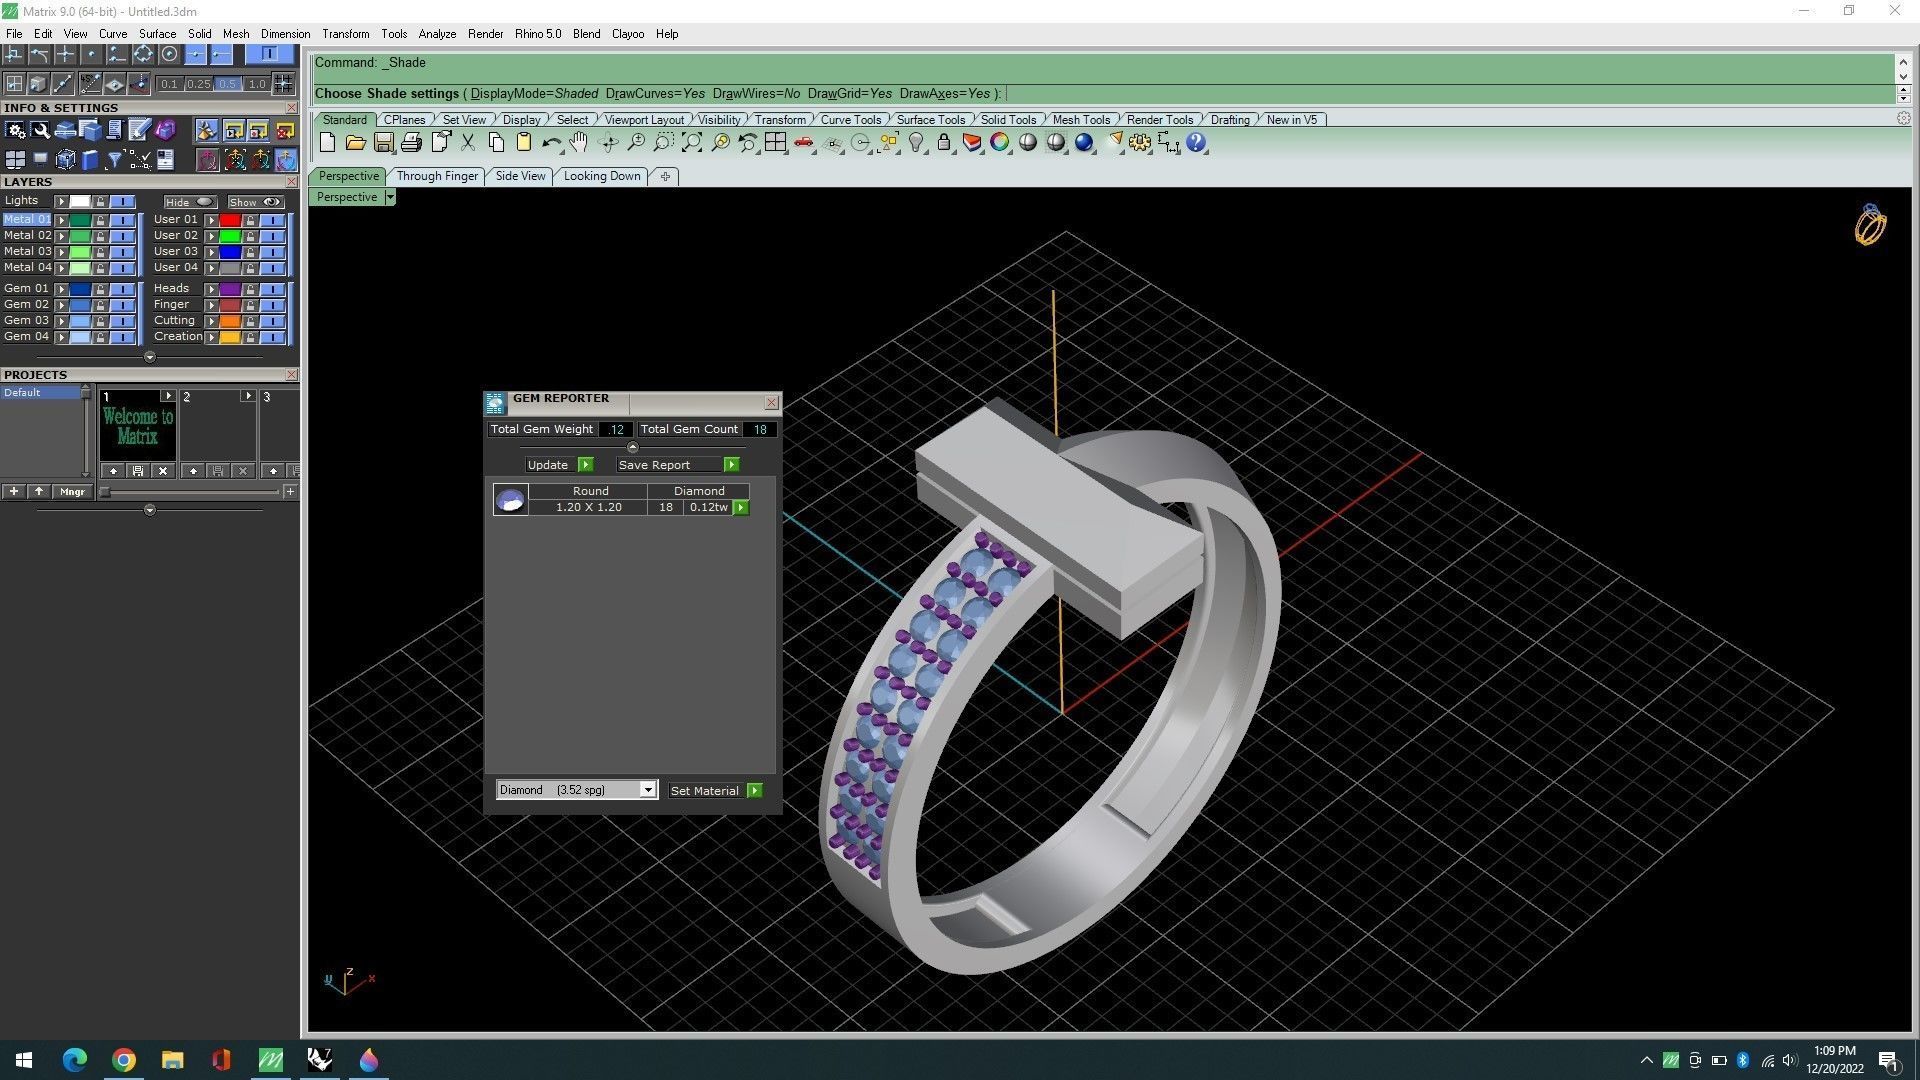Open Options with the gear icon
The image size is (1920, 1080).
point(1140,143)
